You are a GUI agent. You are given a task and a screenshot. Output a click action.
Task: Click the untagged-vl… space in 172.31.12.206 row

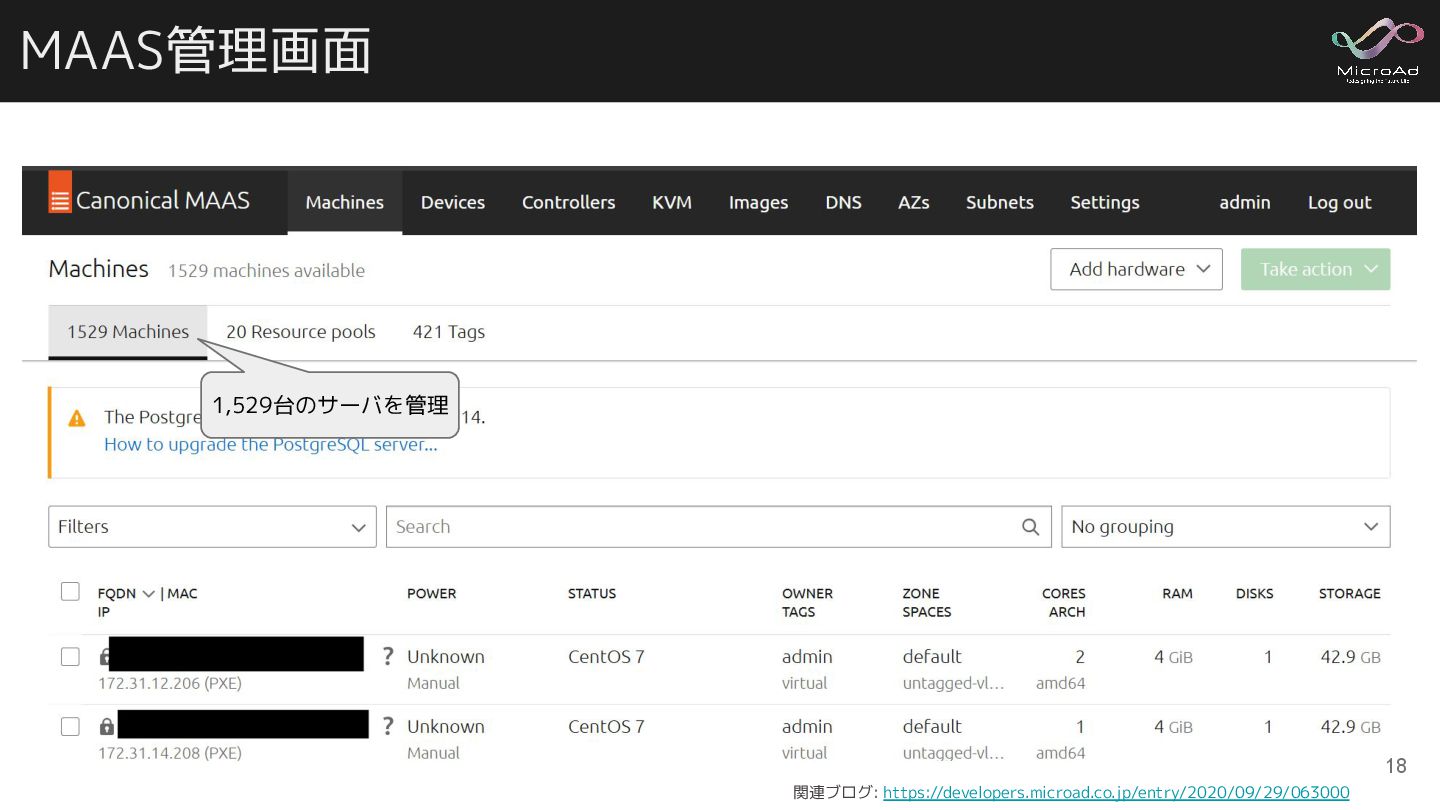[953, 684]
